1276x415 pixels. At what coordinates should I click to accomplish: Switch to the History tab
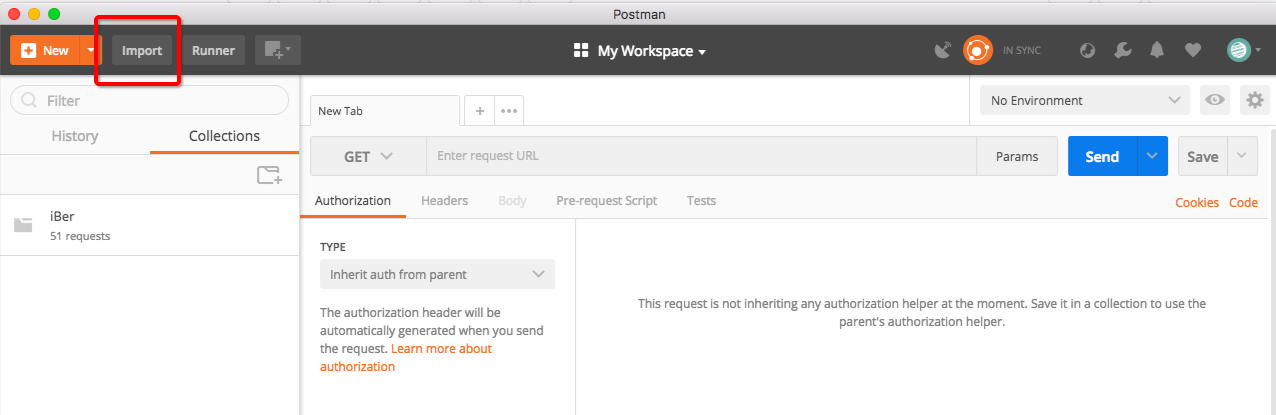point(75,136)
